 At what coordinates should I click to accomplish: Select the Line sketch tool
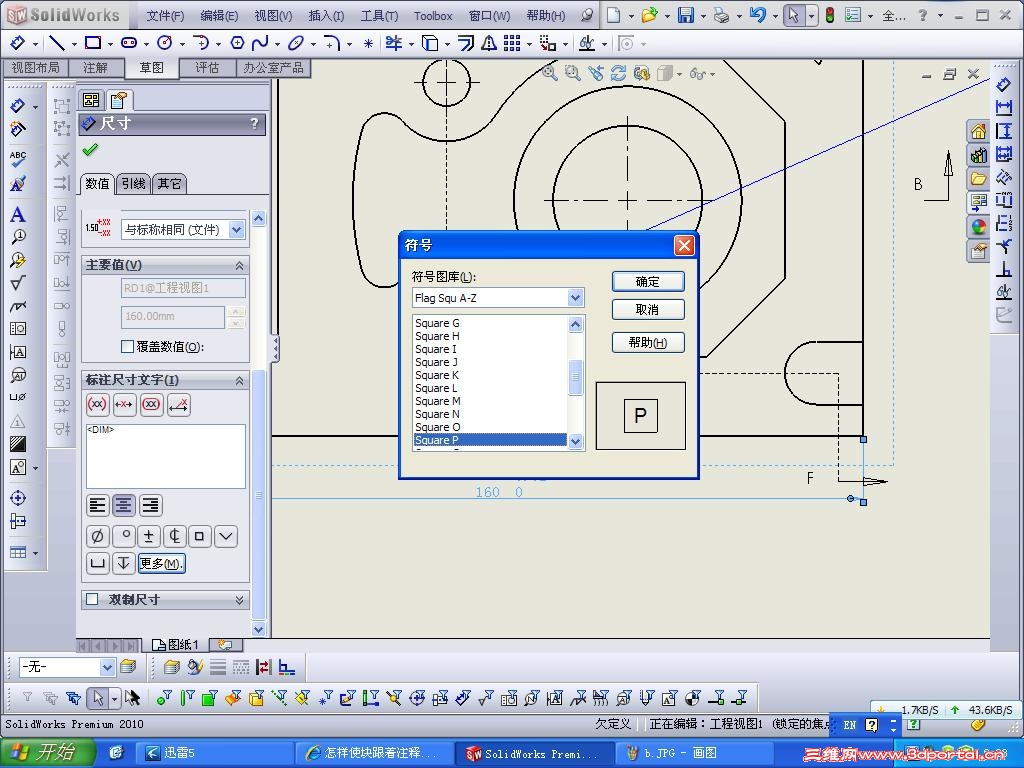[x=56, y=43]
